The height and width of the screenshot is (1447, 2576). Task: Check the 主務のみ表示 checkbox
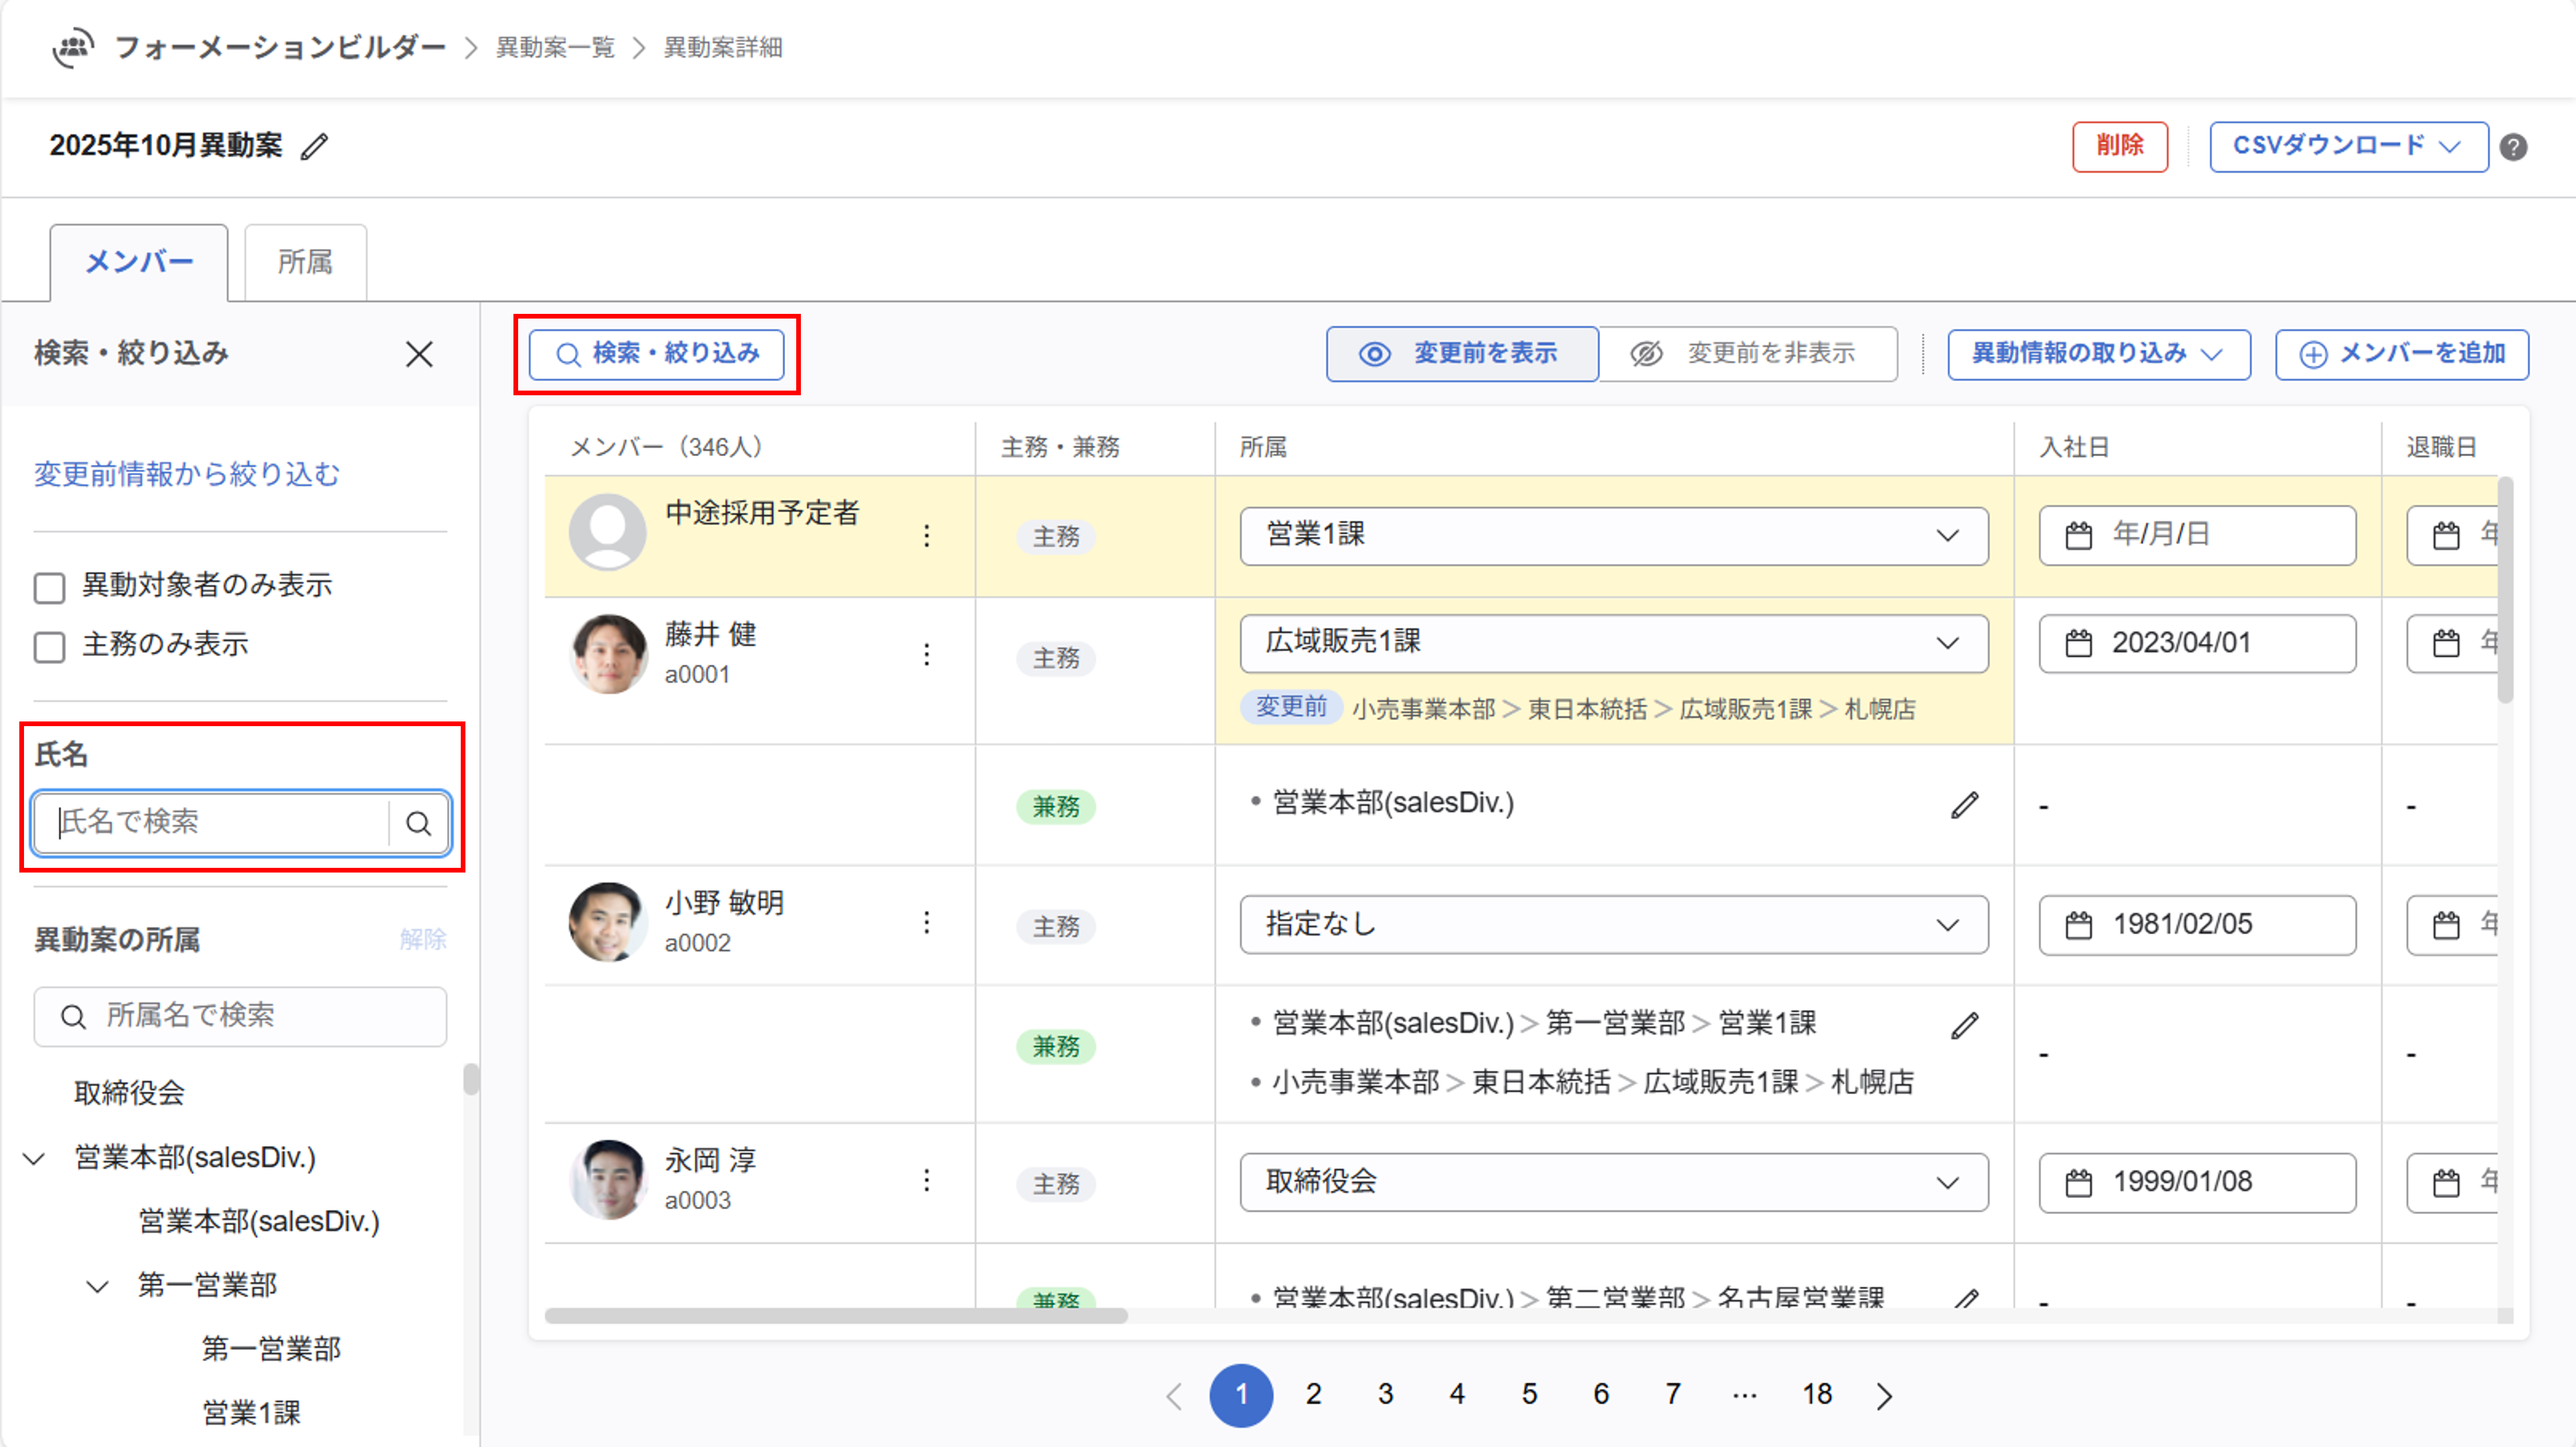pyautogui.click(x=50, y=647)
